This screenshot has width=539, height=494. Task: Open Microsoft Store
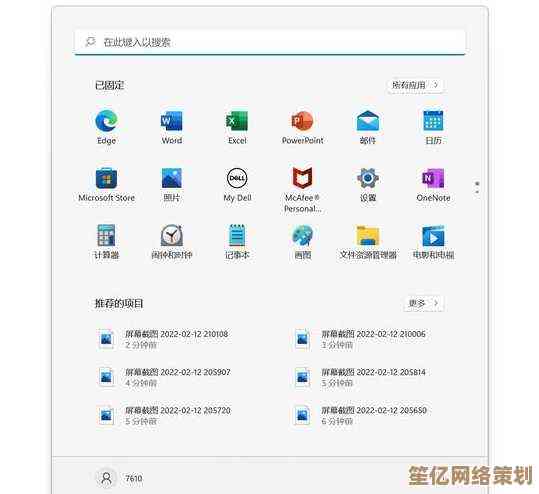click(106, 184)
